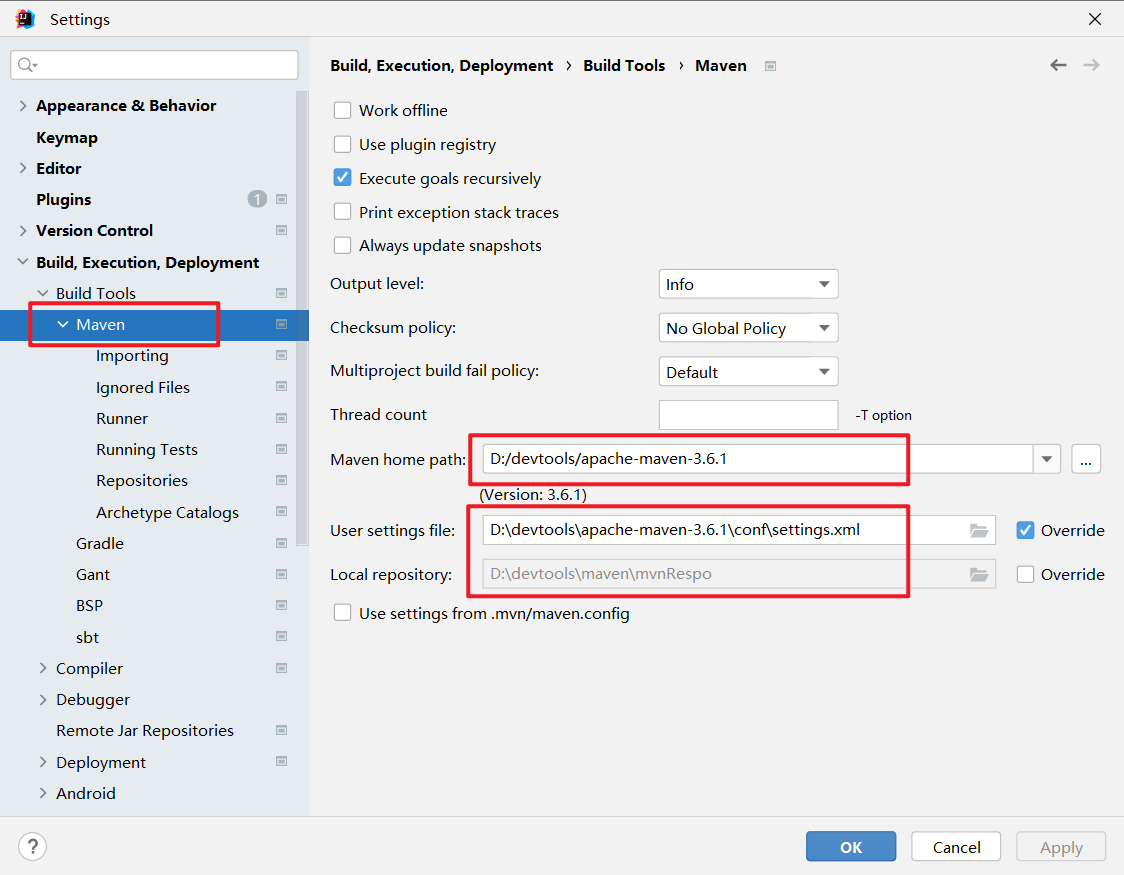Click the project icon on Gradle row
Screen dimensions: 1124x875
point(282,543)
